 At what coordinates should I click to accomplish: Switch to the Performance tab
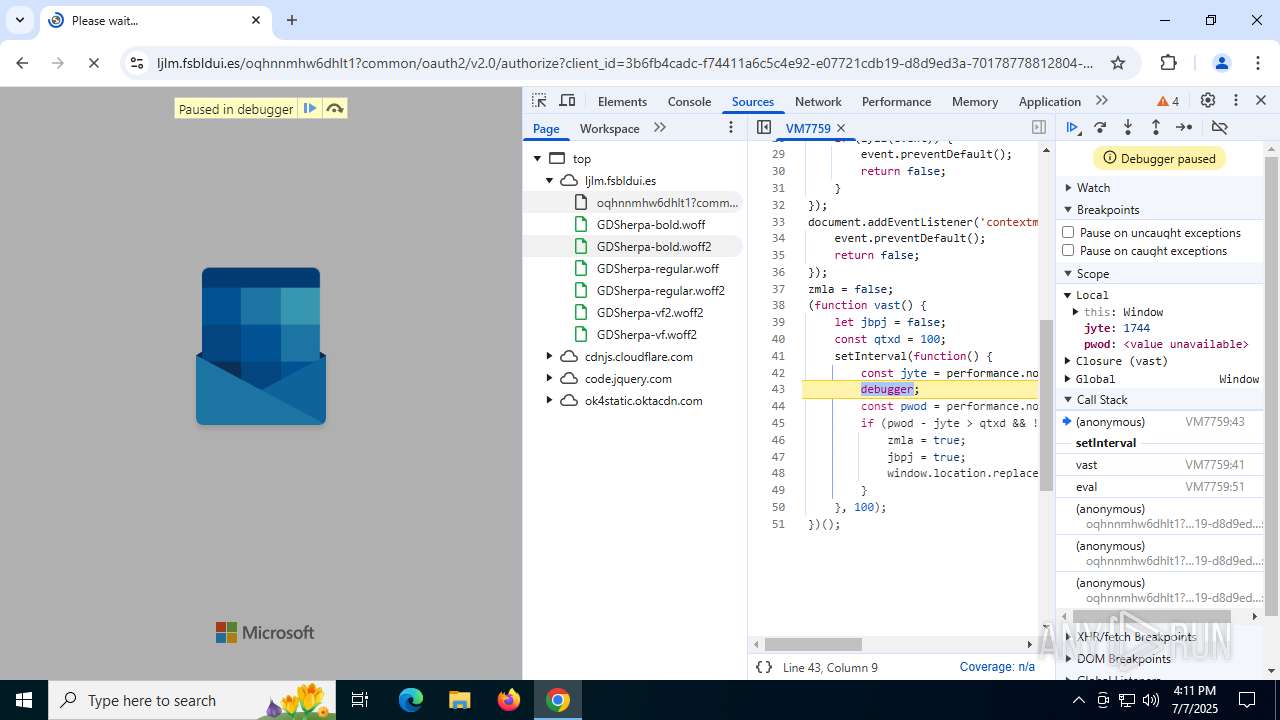point(896,101)
